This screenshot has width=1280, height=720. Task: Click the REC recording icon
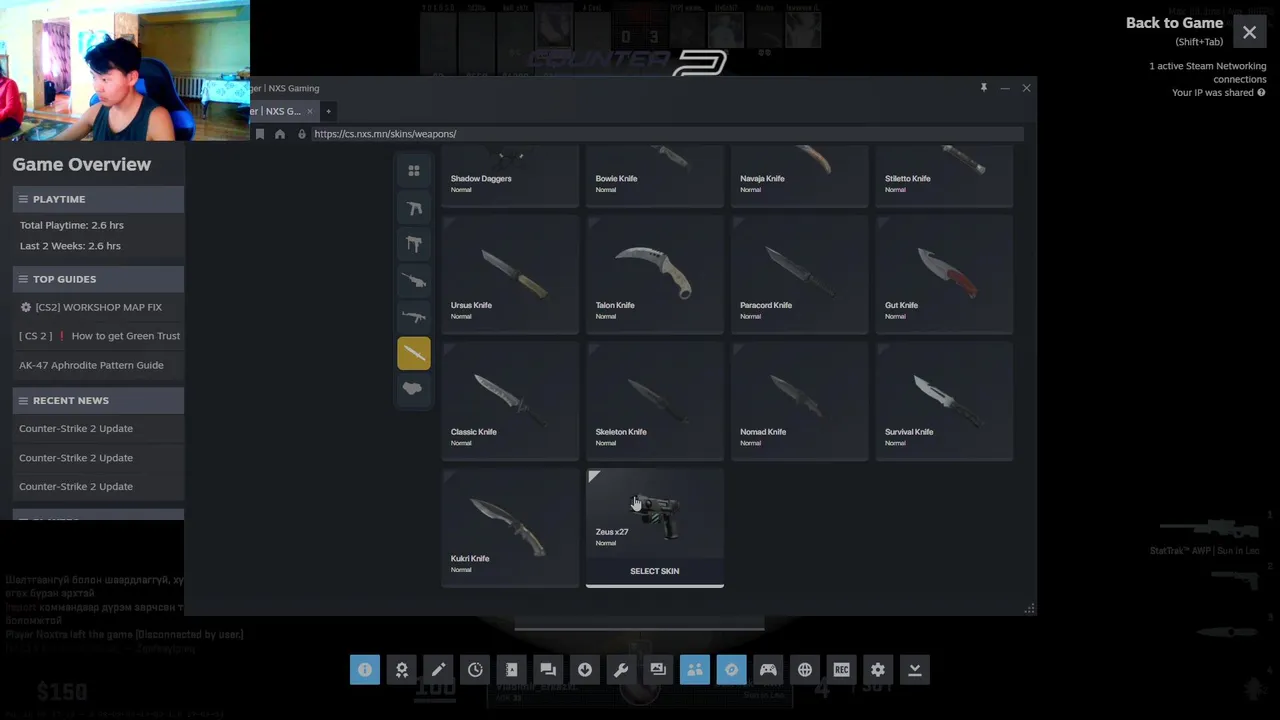click(x=841, y=670)
